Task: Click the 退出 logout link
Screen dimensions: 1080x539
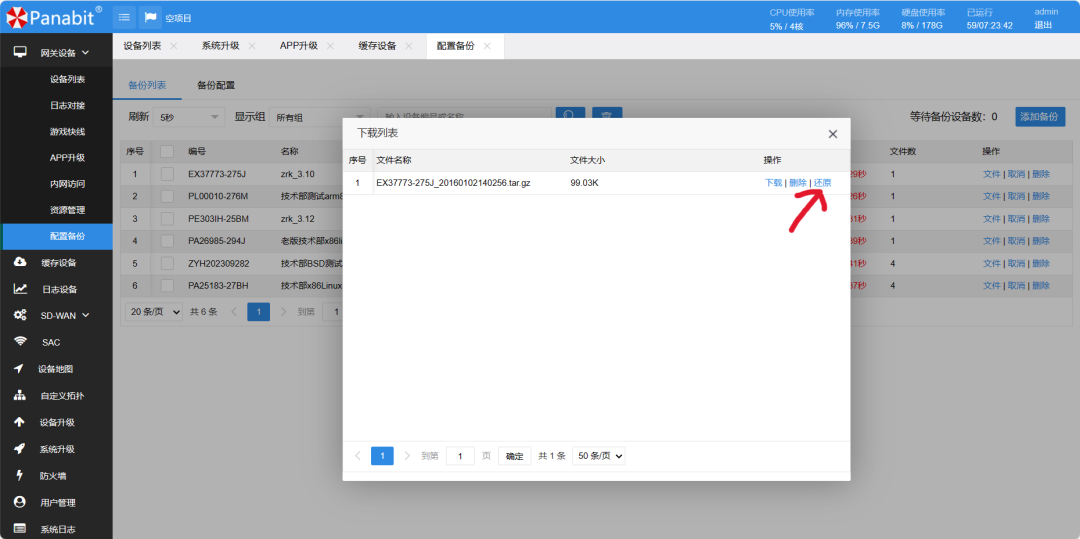Action: tap(1043, 25)
